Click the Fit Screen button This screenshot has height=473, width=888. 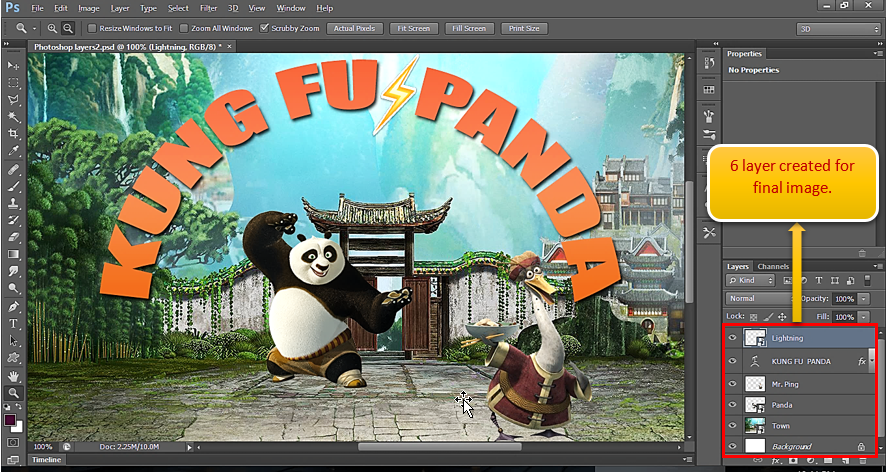(413, 28)
